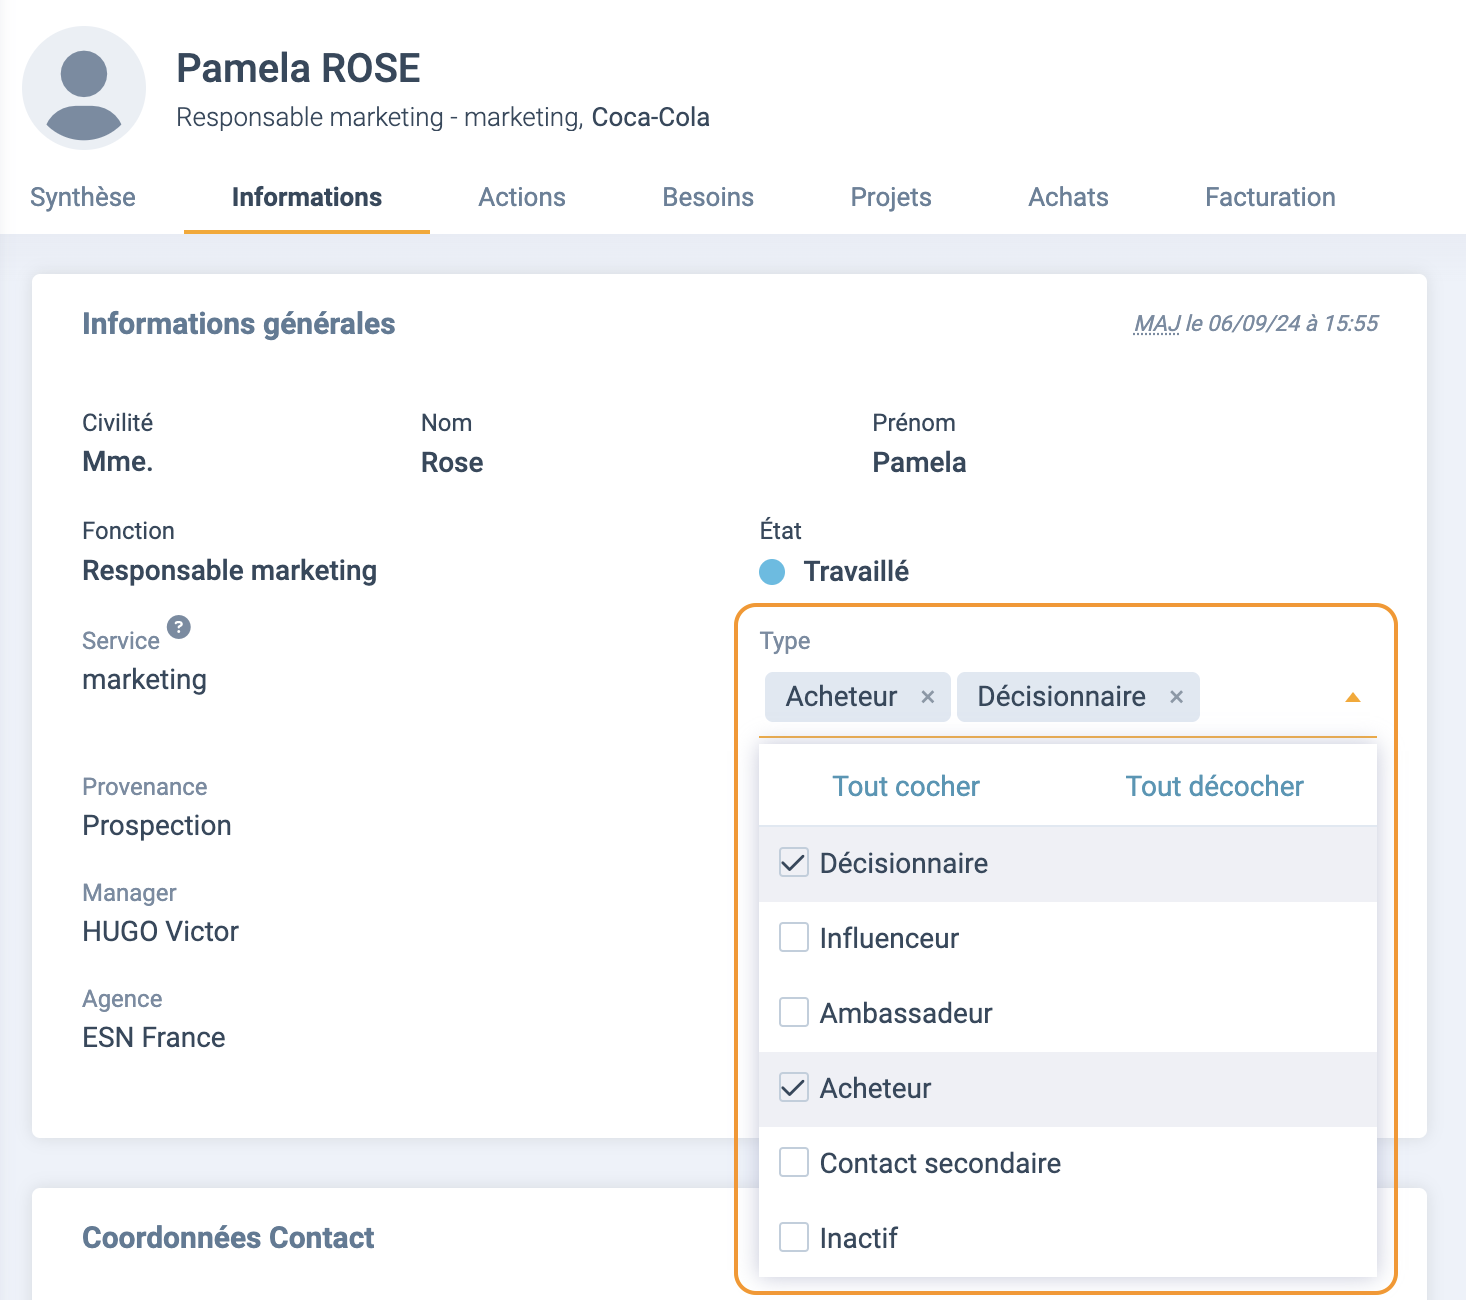
Task: Remove the Acheteur tag with its x
Action: pos(928,697)
